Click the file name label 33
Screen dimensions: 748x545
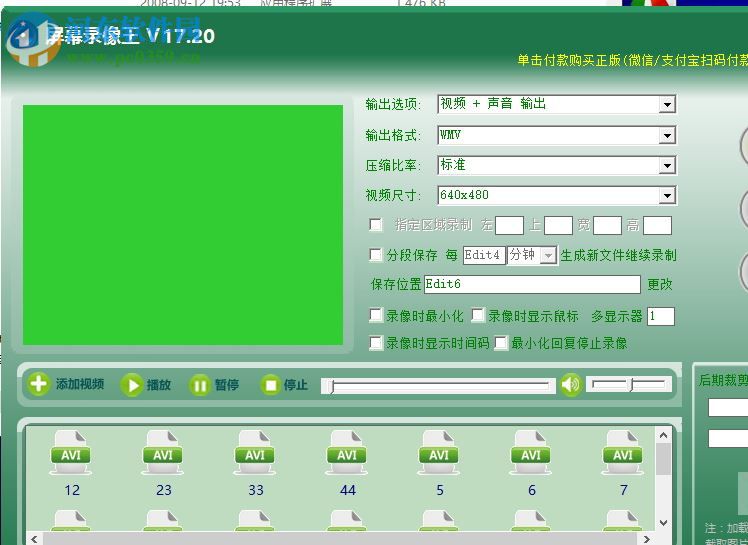[256, 490]
